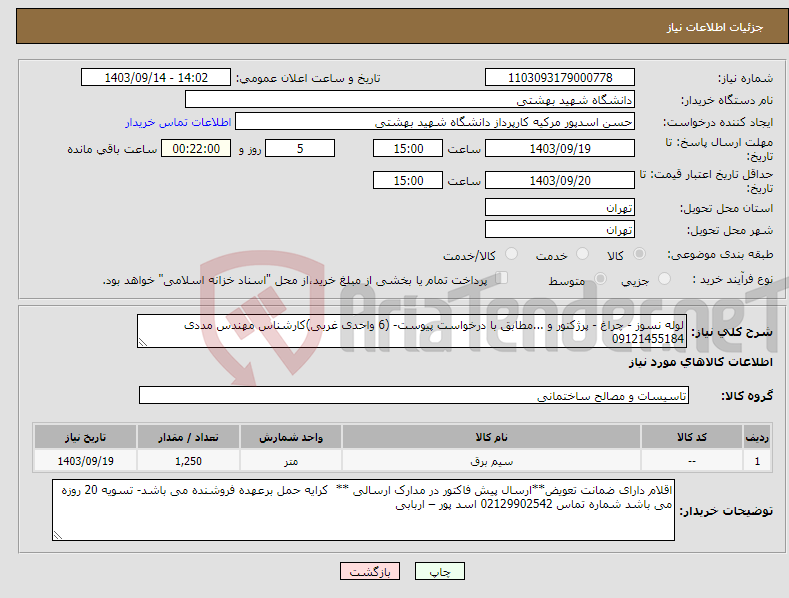Select the خدمت radio button

[582, 254]
